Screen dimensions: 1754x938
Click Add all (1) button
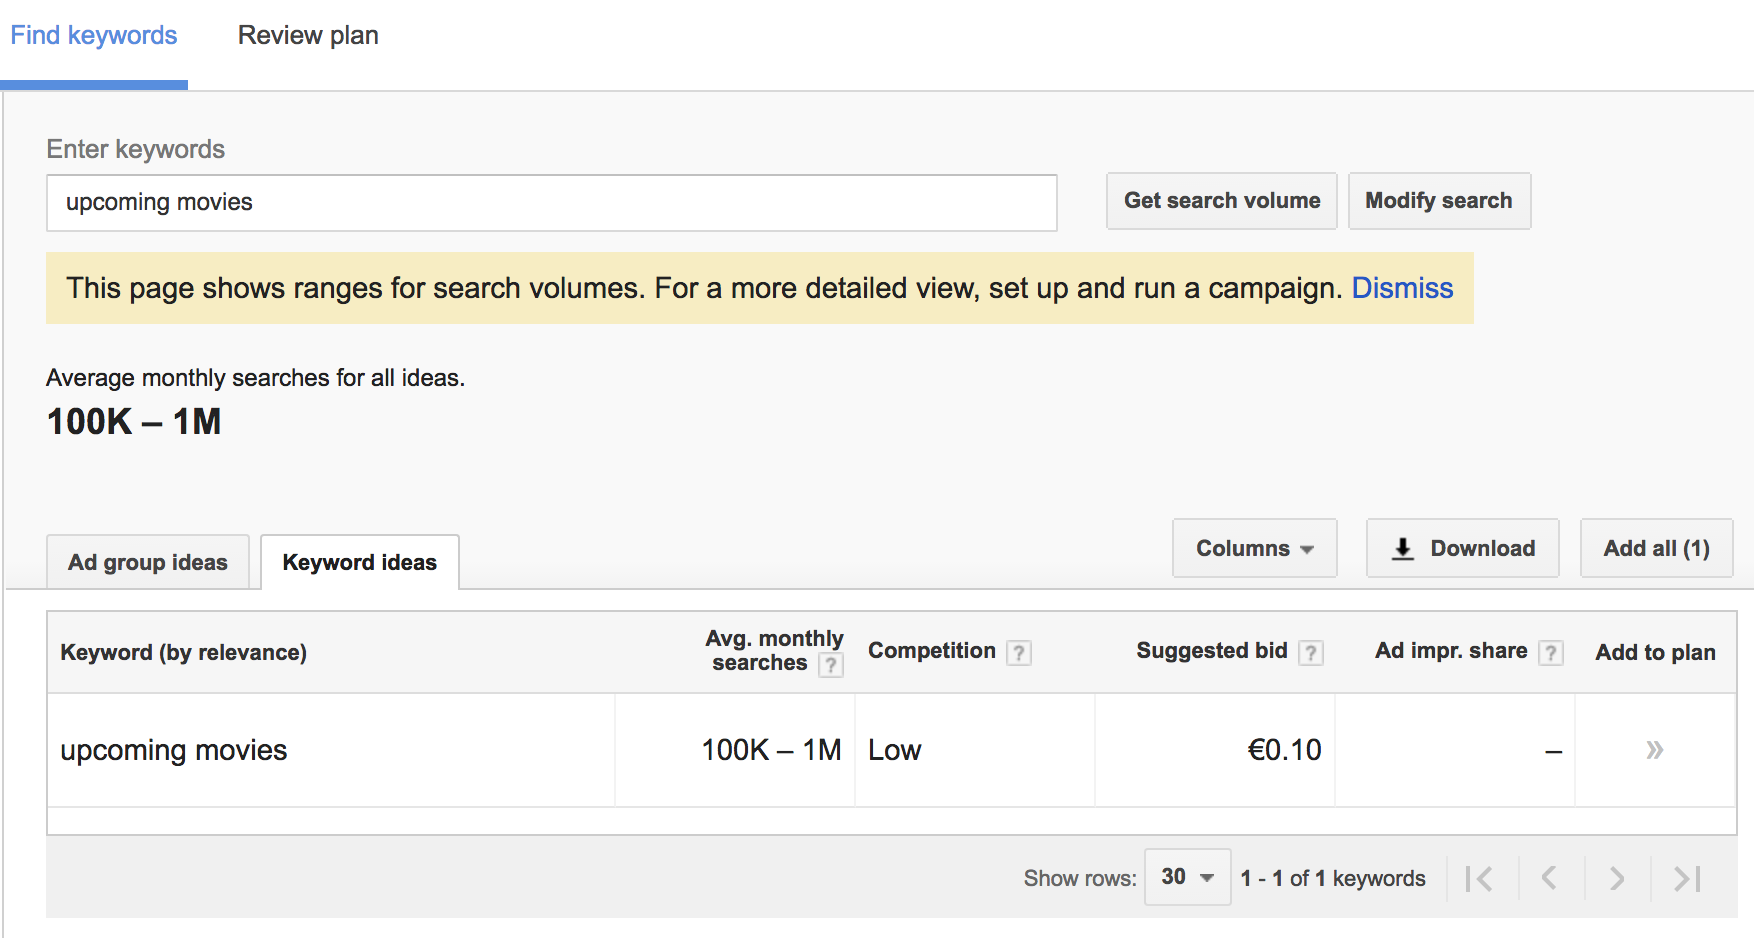(x=1656, y=548)
